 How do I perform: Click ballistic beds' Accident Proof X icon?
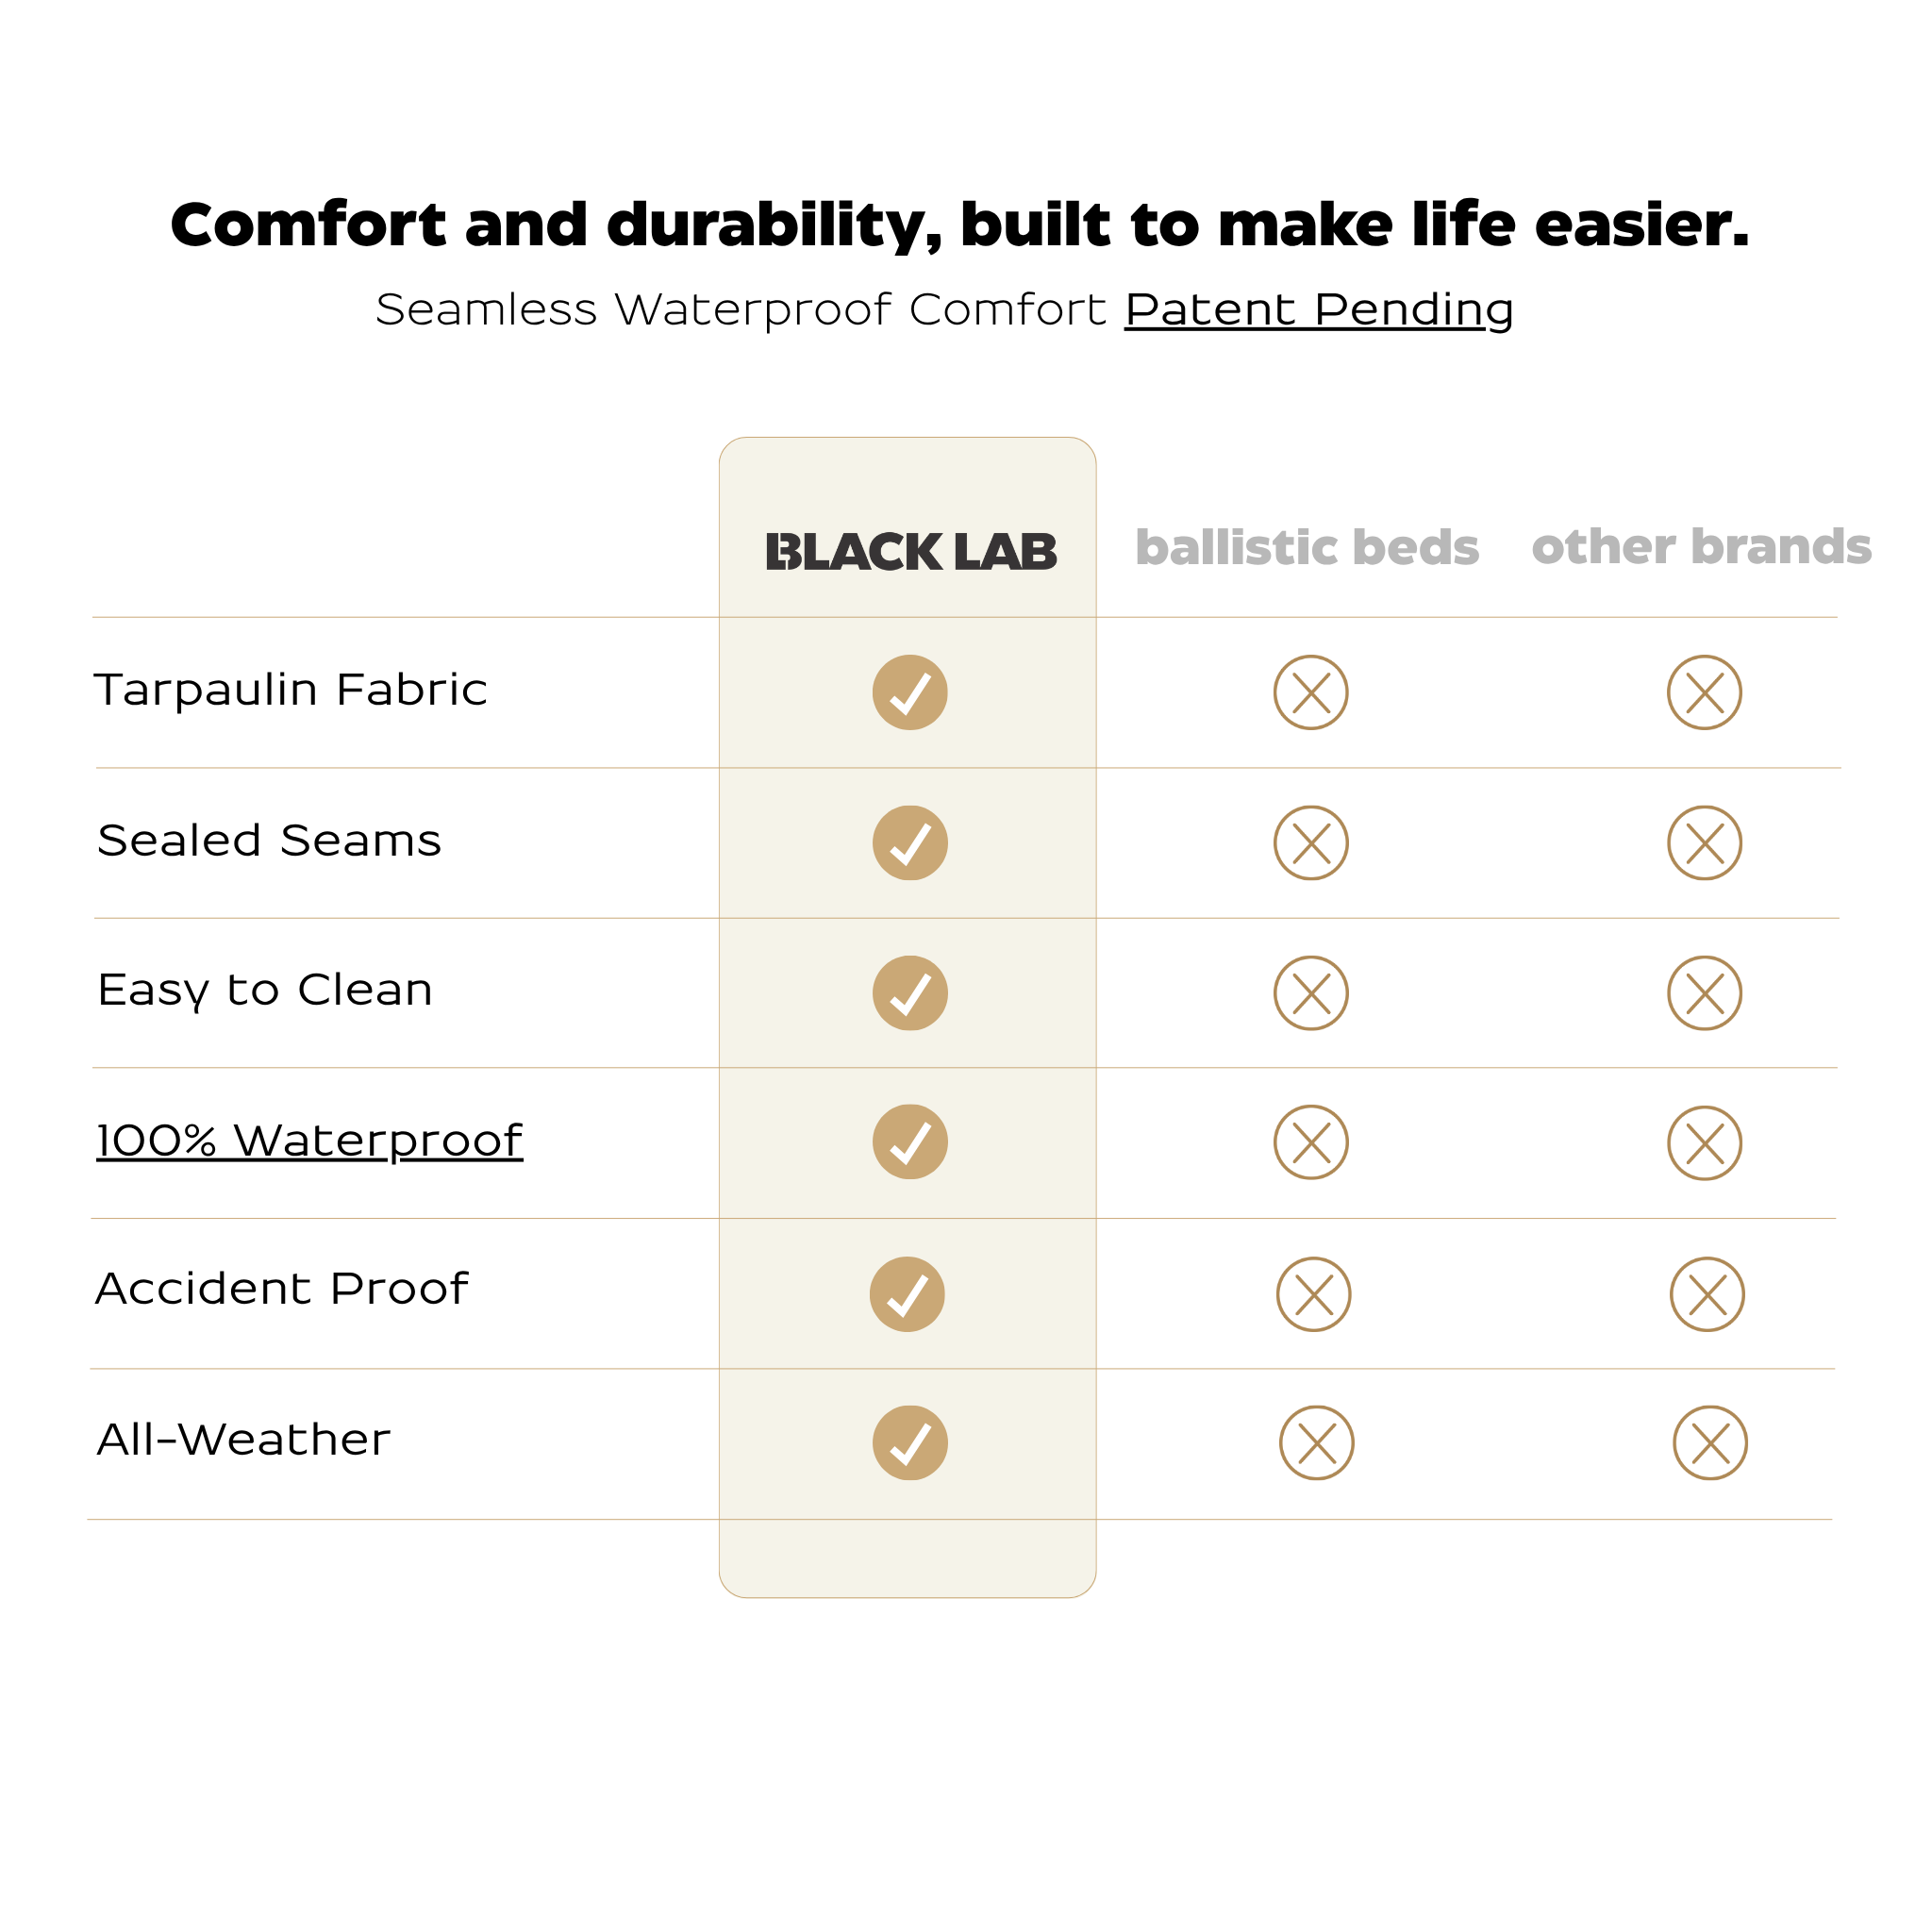[1314, 1294]
